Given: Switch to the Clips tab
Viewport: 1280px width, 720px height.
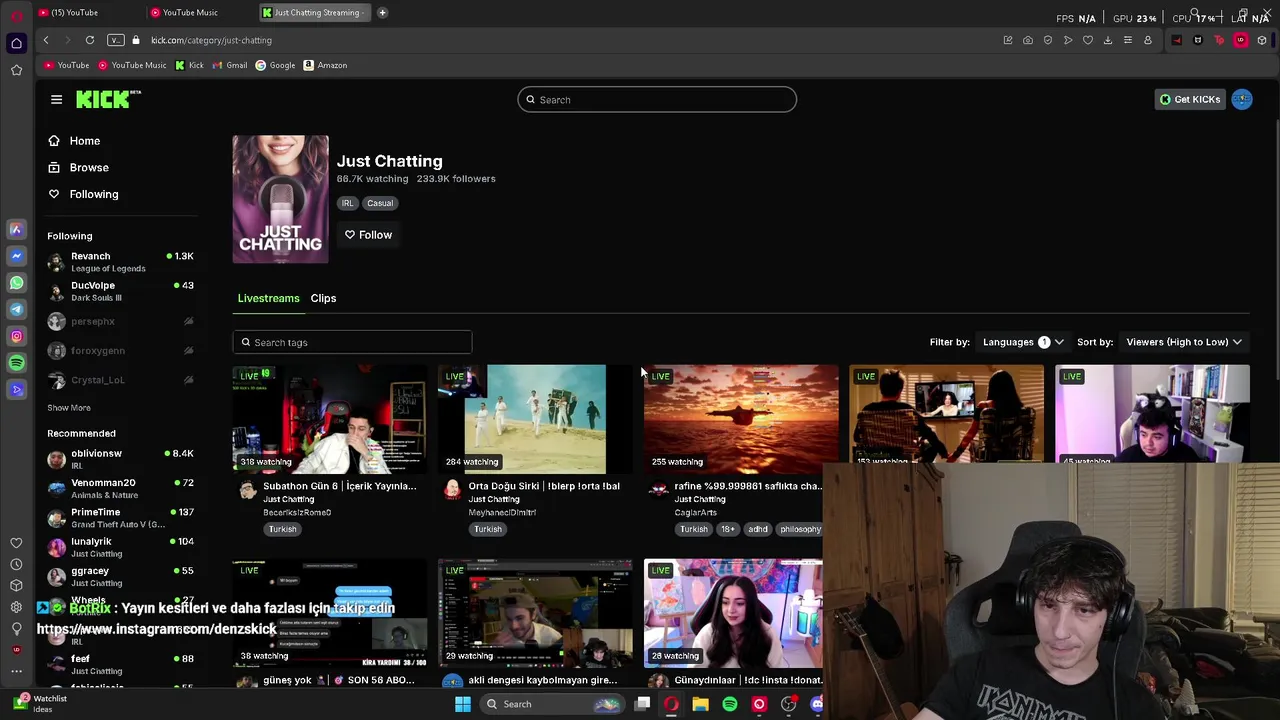Looking at the screenshot, I should point(323,298).
